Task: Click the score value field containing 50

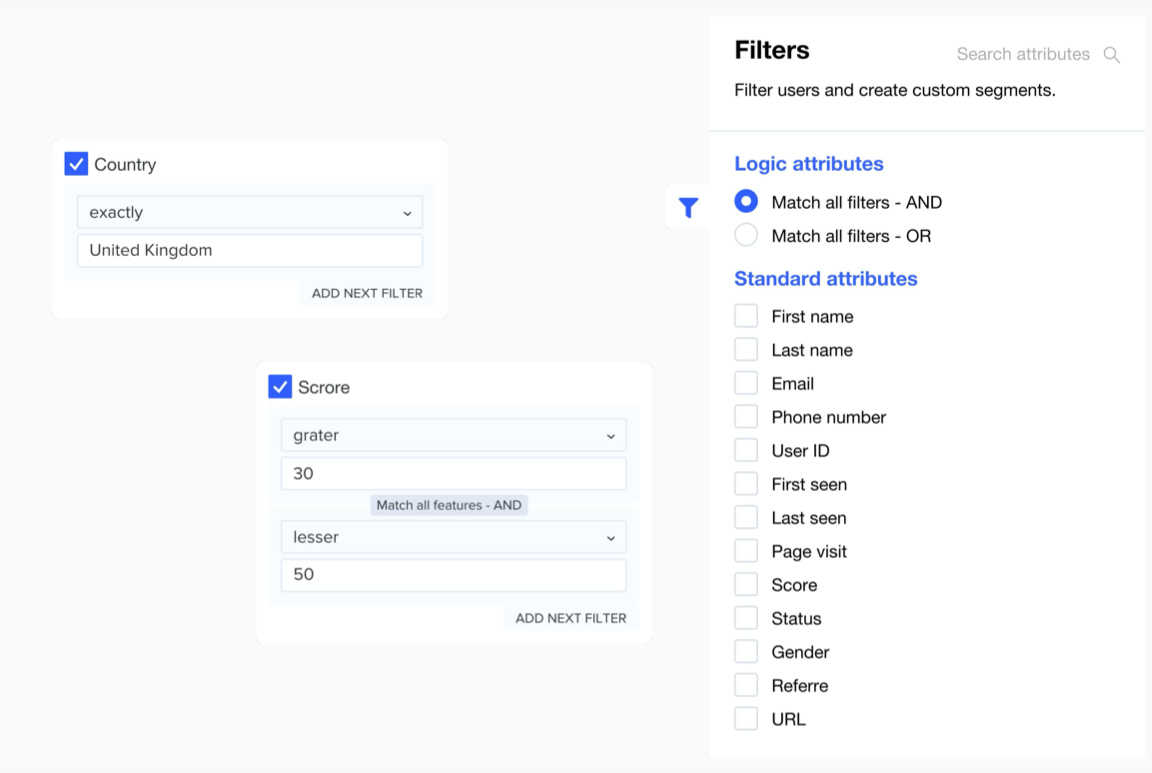Action: [453, 575]
